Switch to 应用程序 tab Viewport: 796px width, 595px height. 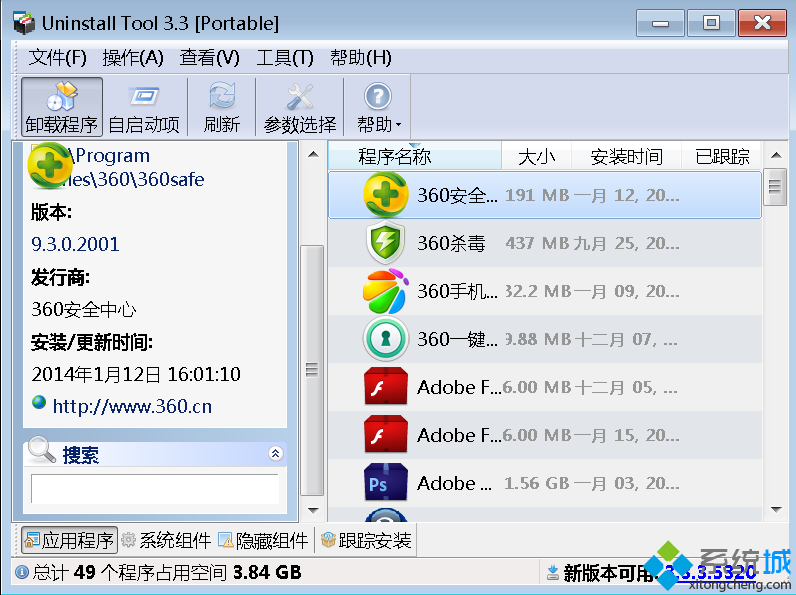click(x=69, y=540)
